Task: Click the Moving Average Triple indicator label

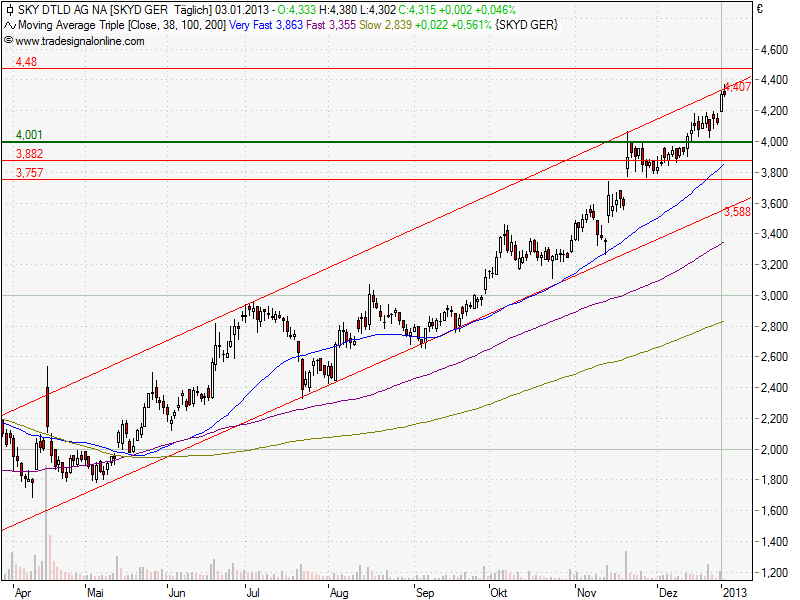Action: (71, 25)
